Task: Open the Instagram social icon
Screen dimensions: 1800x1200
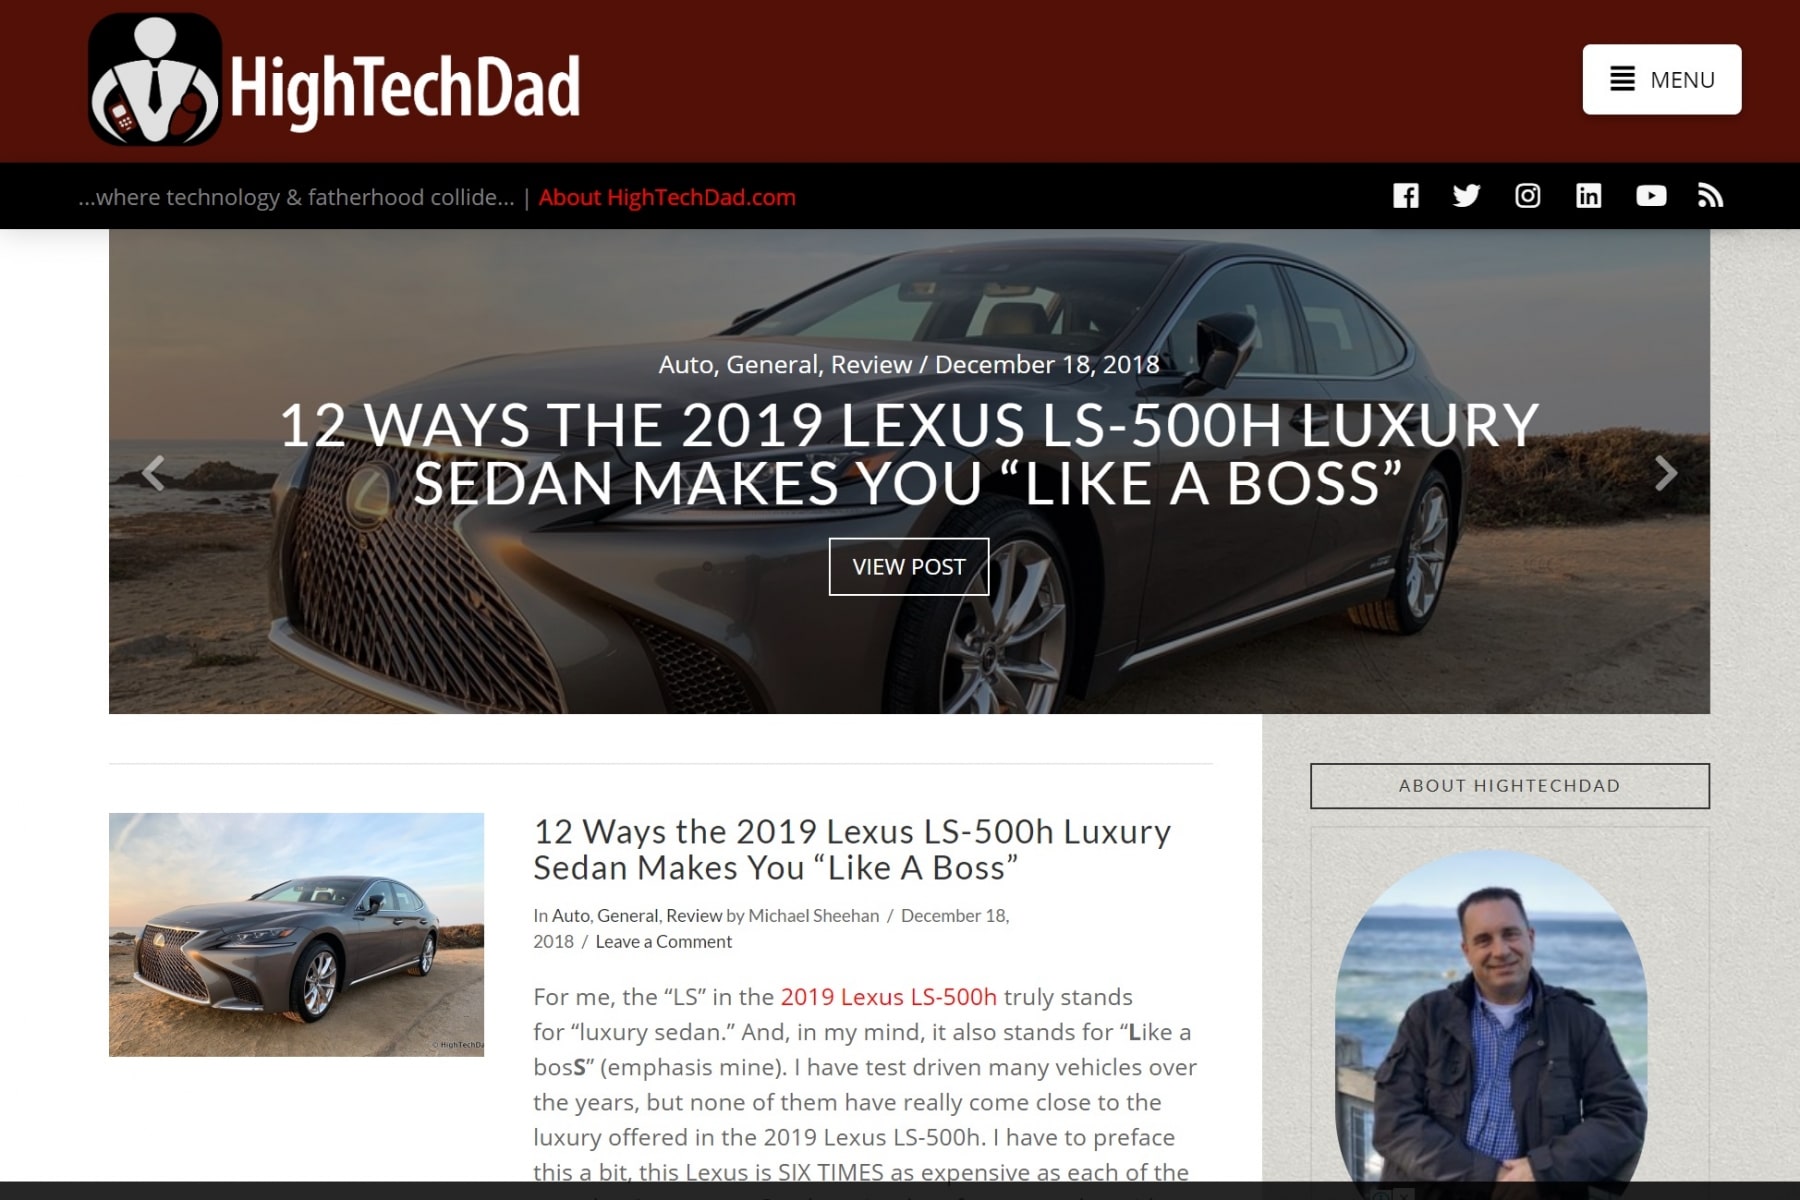Action: pyautogui.click(x=1527, y=196)
